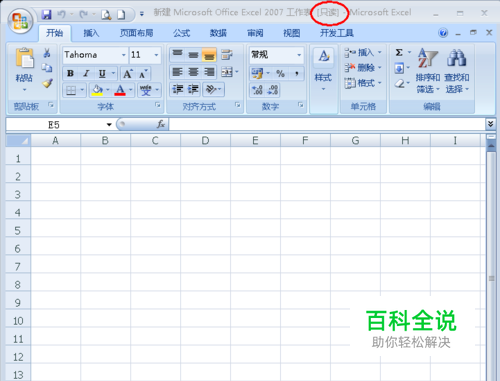Toggle underline formatting
Screen dimensions: 500x381
point(102,73)
